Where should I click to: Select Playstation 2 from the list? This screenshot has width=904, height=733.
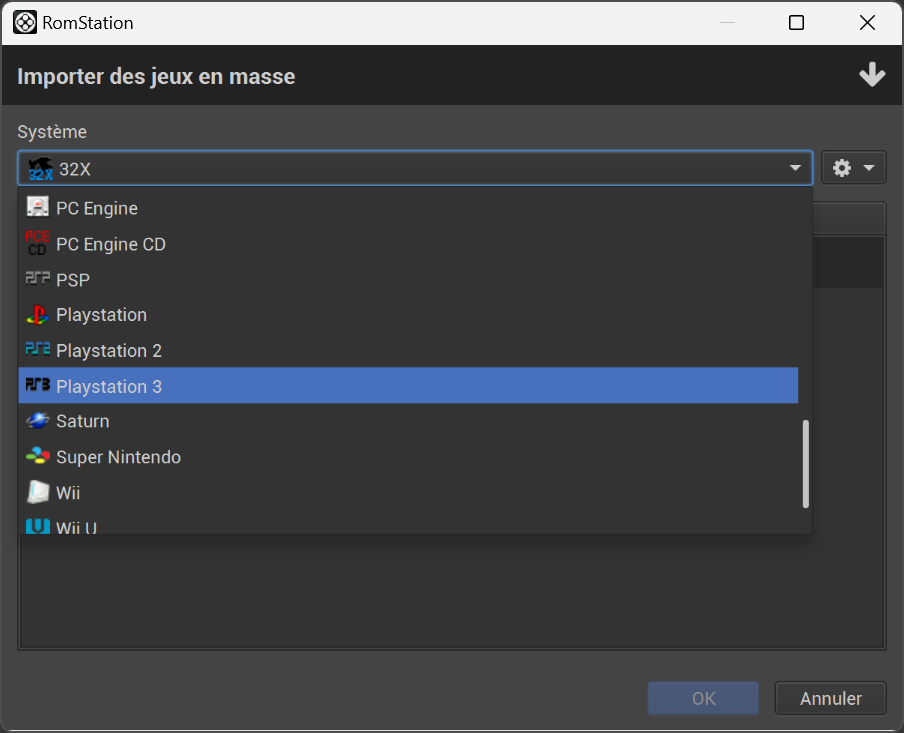point(108,350)
